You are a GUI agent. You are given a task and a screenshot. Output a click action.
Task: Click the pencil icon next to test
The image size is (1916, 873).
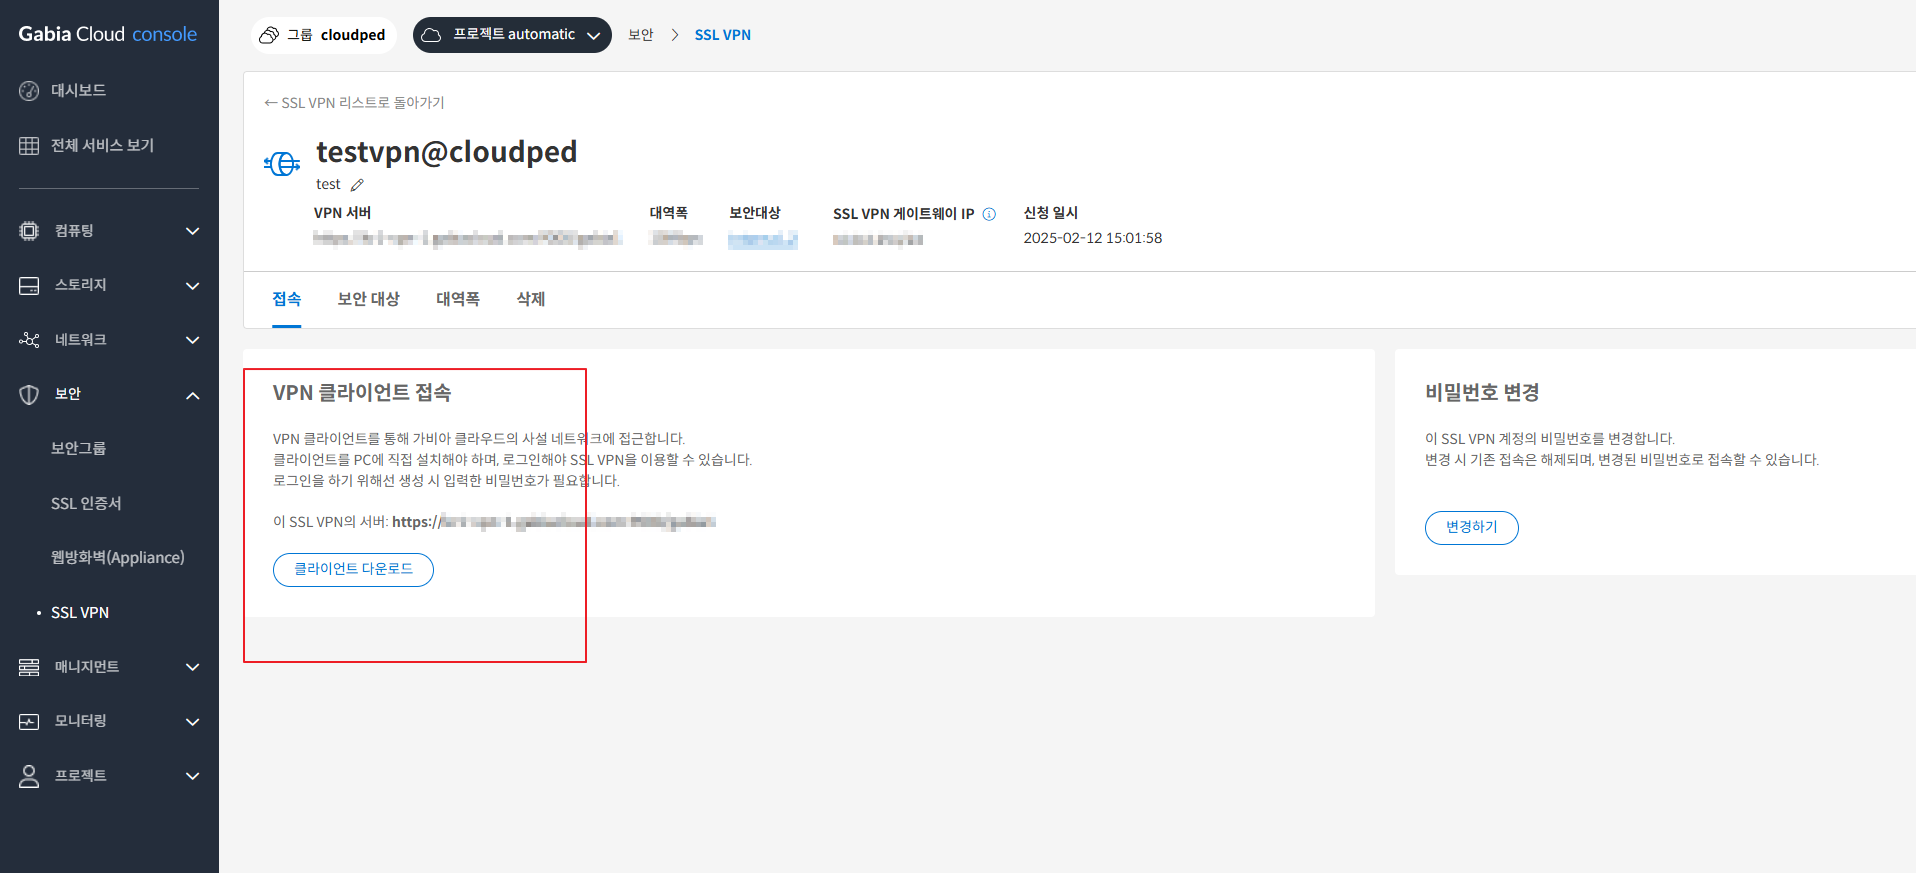(357, 185)
